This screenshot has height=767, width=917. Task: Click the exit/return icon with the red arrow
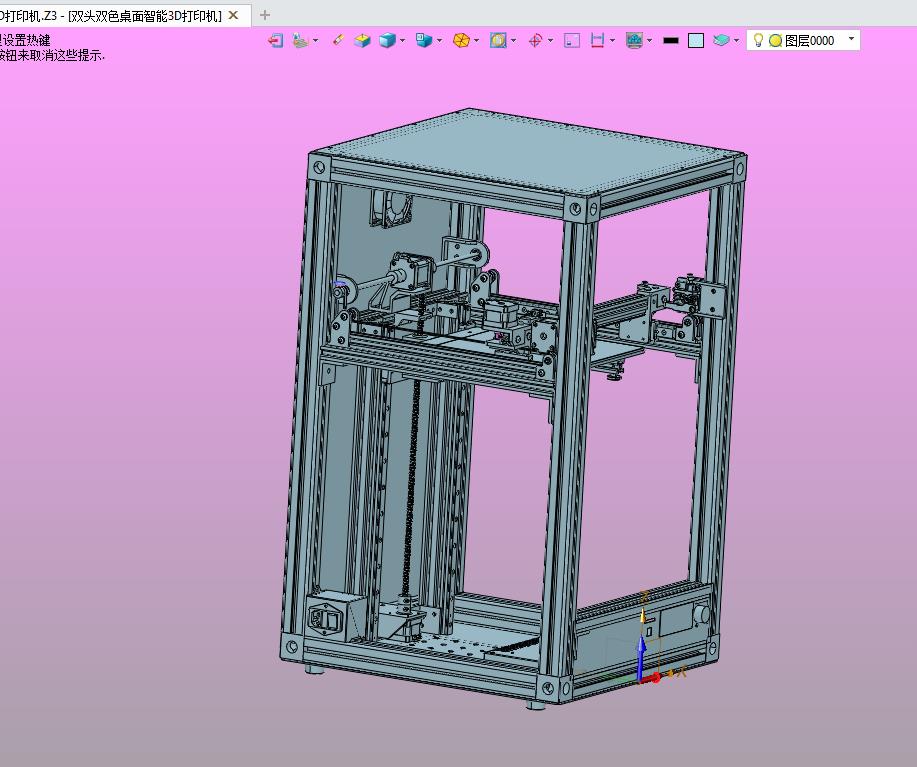click(275, 40)
